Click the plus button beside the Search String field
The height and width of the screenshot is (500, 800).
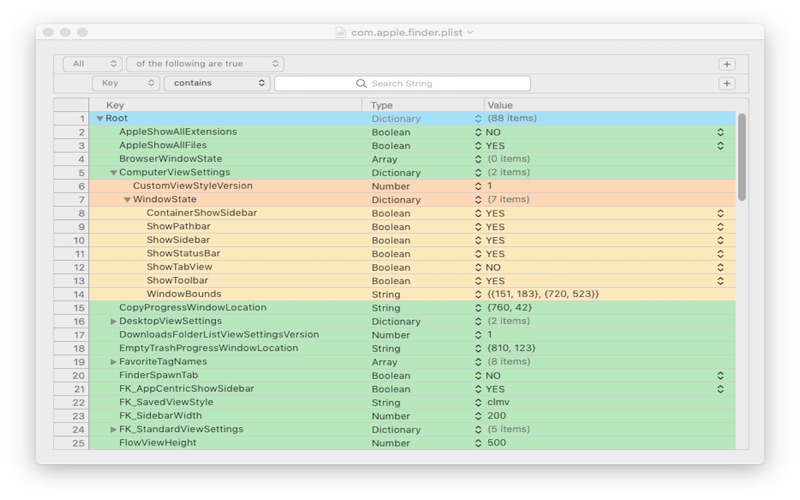[727, 83]
